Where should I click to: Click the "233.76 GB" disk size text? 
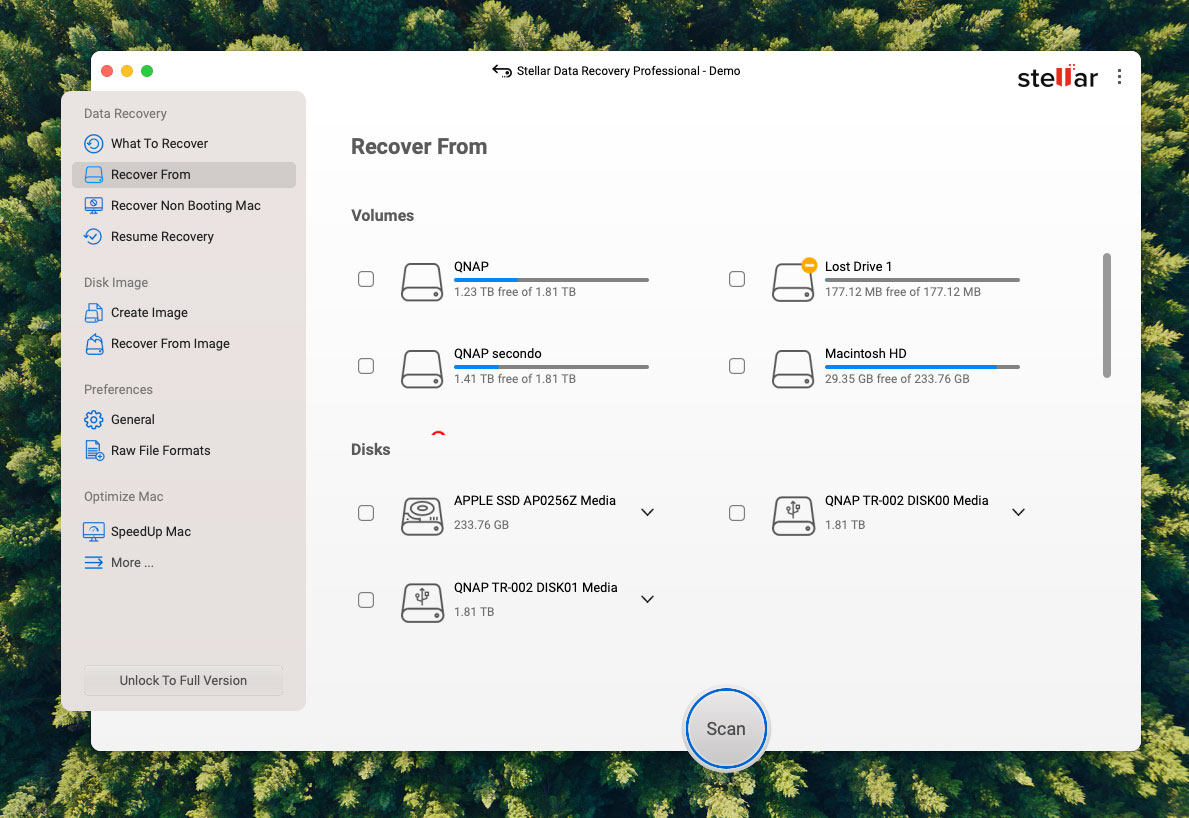[482, 525]
